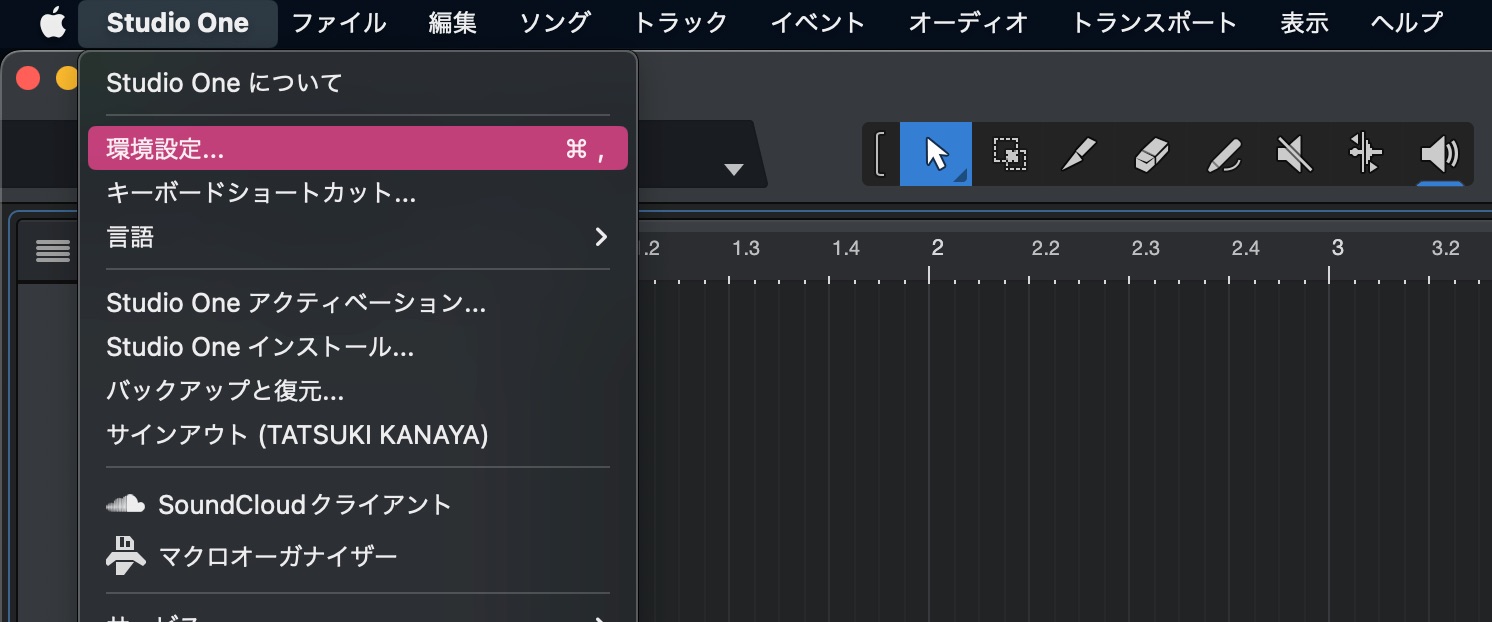Select the Eraser tool

click(1152, 154)
